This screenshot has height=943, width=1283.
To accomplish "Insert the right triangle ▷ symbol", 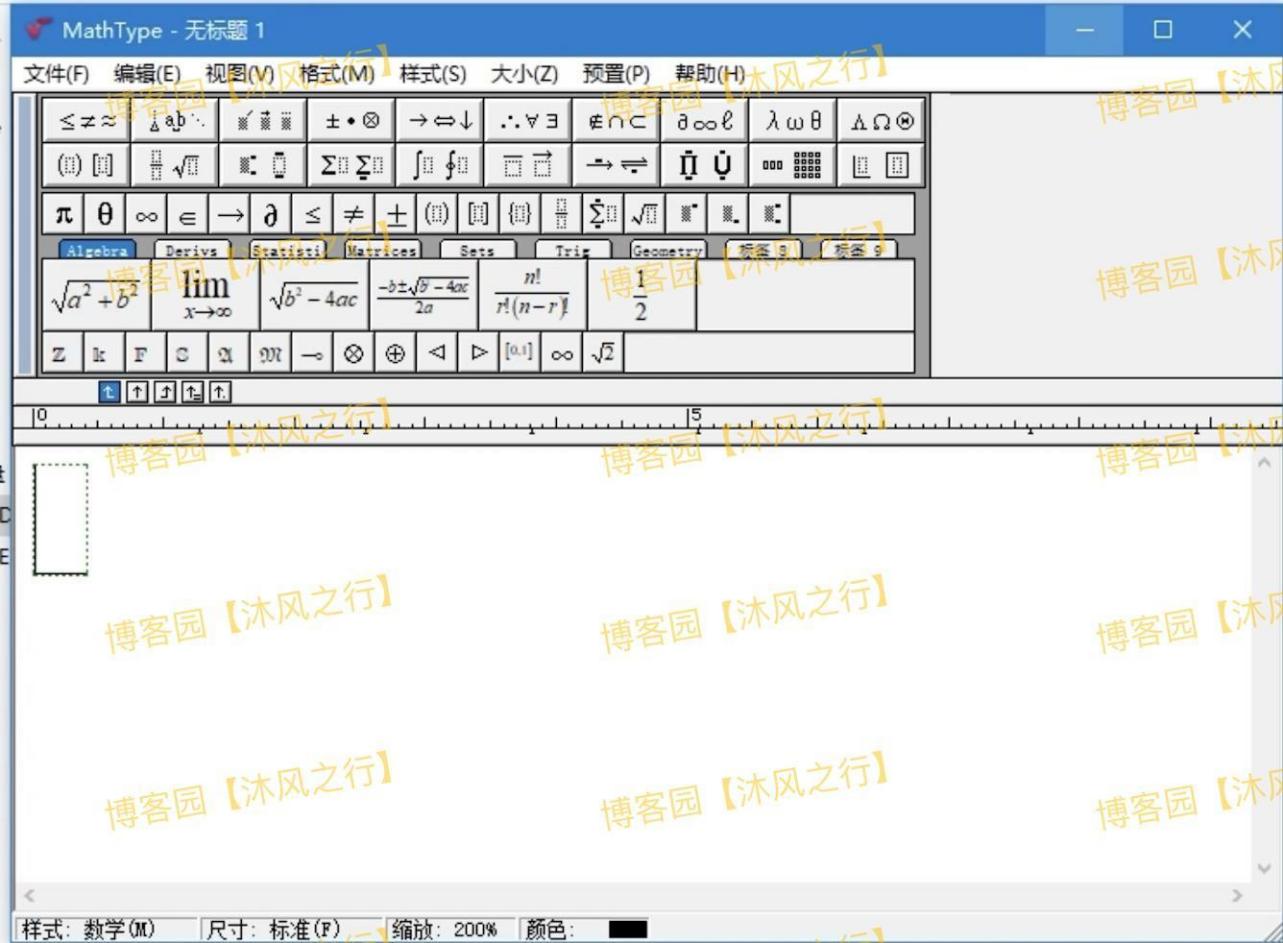I will click(478, 353).
